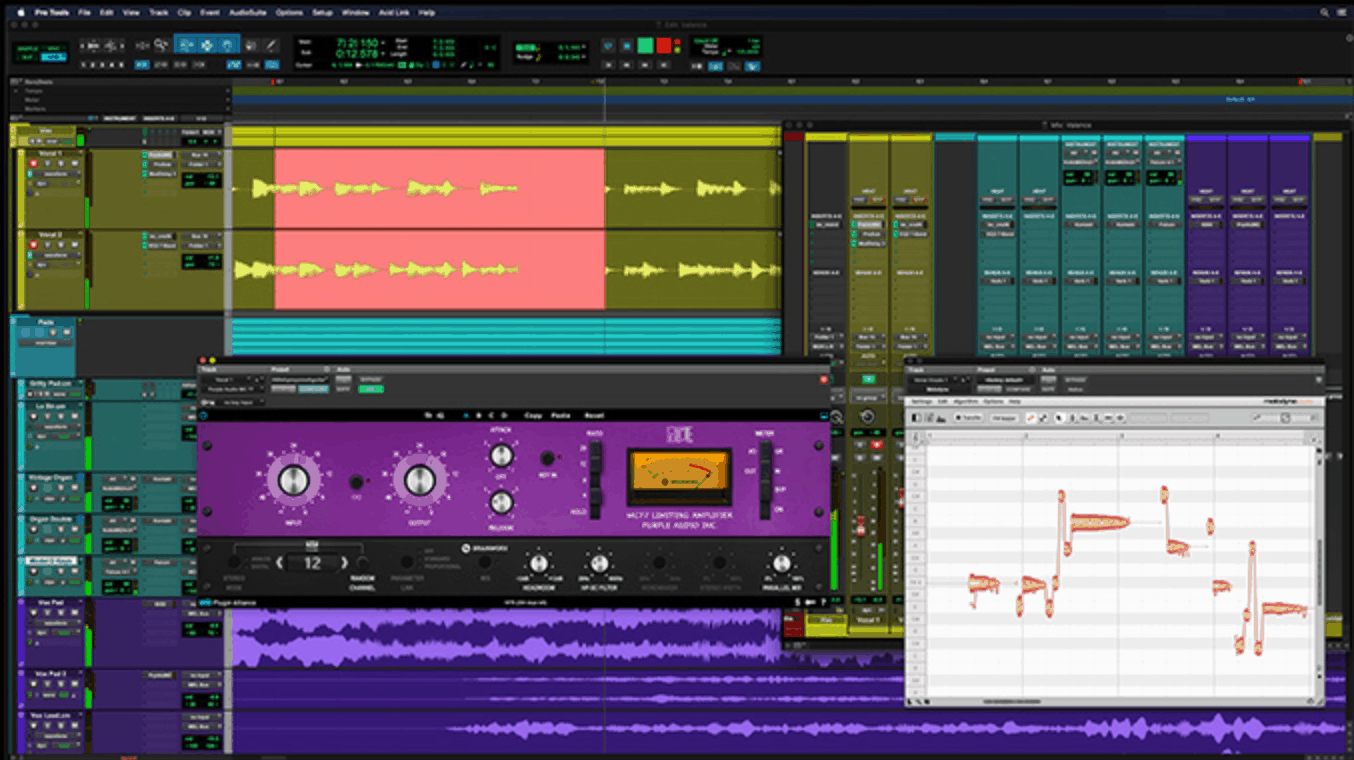Select the Zoomer magnifier tool in toolbar
1354x760 pixels.
pyautogui.click(x=160, y=45)
